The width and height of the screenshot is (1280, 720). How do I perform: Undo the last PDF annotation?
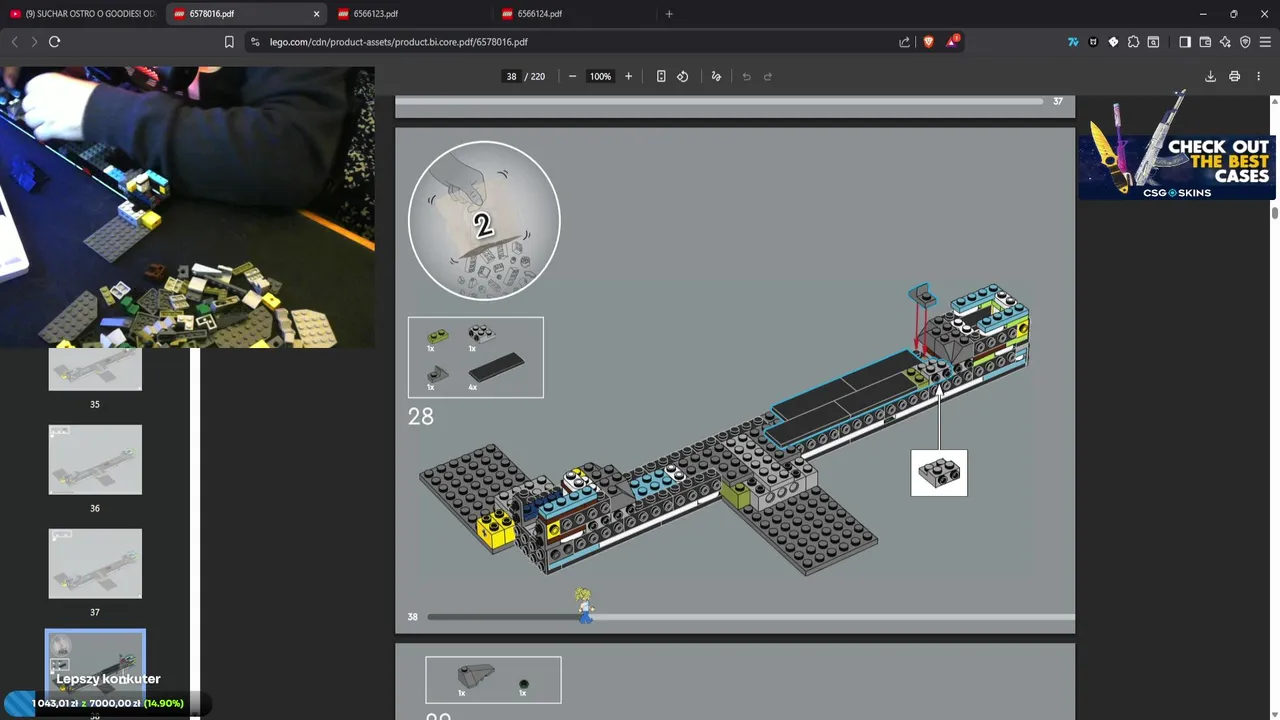(746, 76)
